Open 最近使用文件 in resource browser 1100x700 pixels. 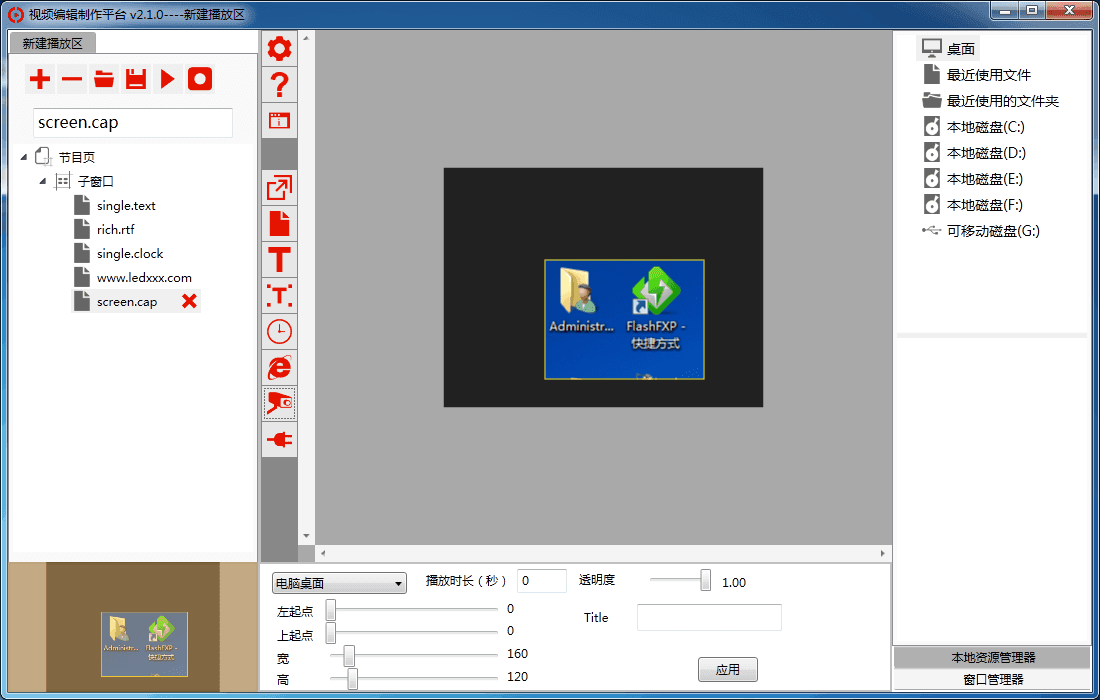pyautogui.click(x=977, y=74)
